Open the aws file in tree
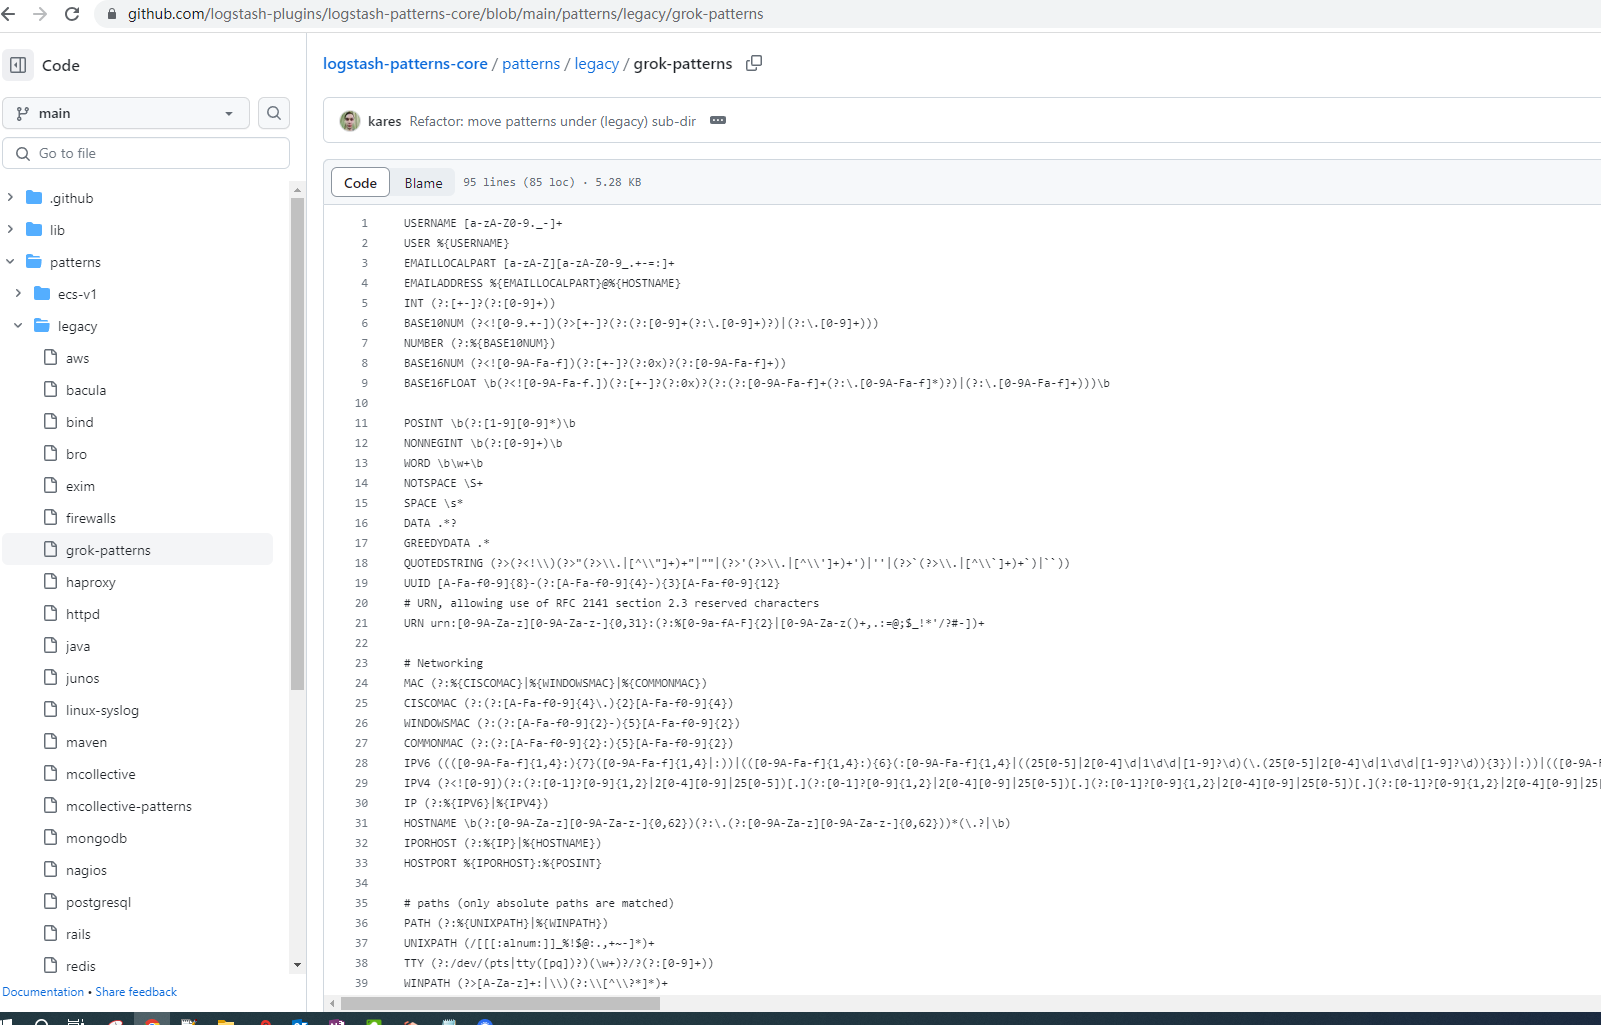The height and width of the screenshot is (1025, 1601). tap(77, 358)
